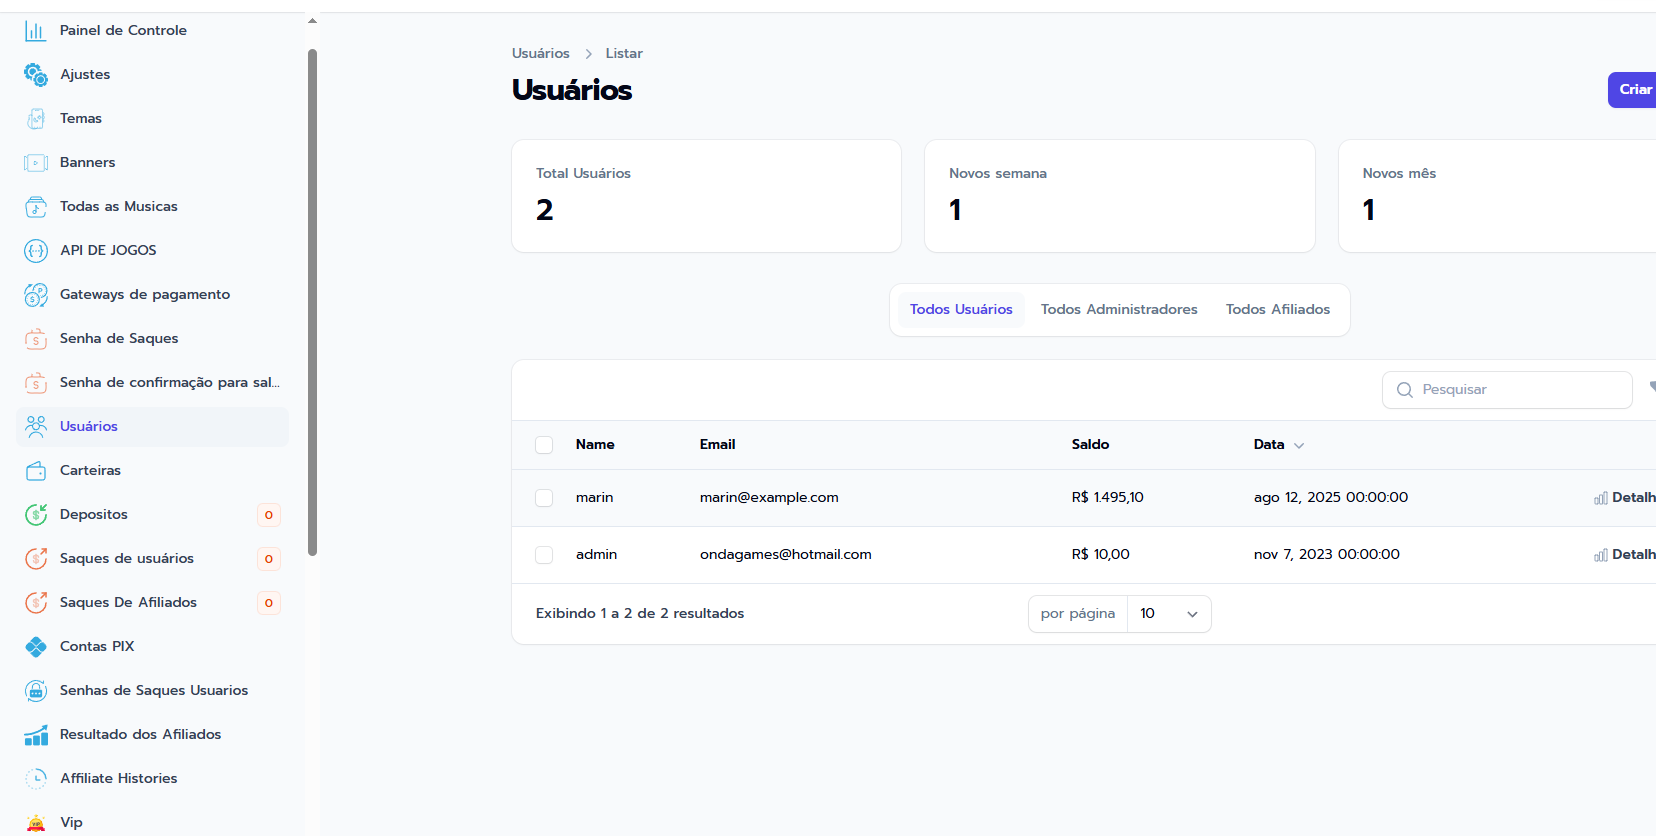1656x836 pixels.
Task: Click the Senha de confirmação icon
Action: (x=36, y=383)
